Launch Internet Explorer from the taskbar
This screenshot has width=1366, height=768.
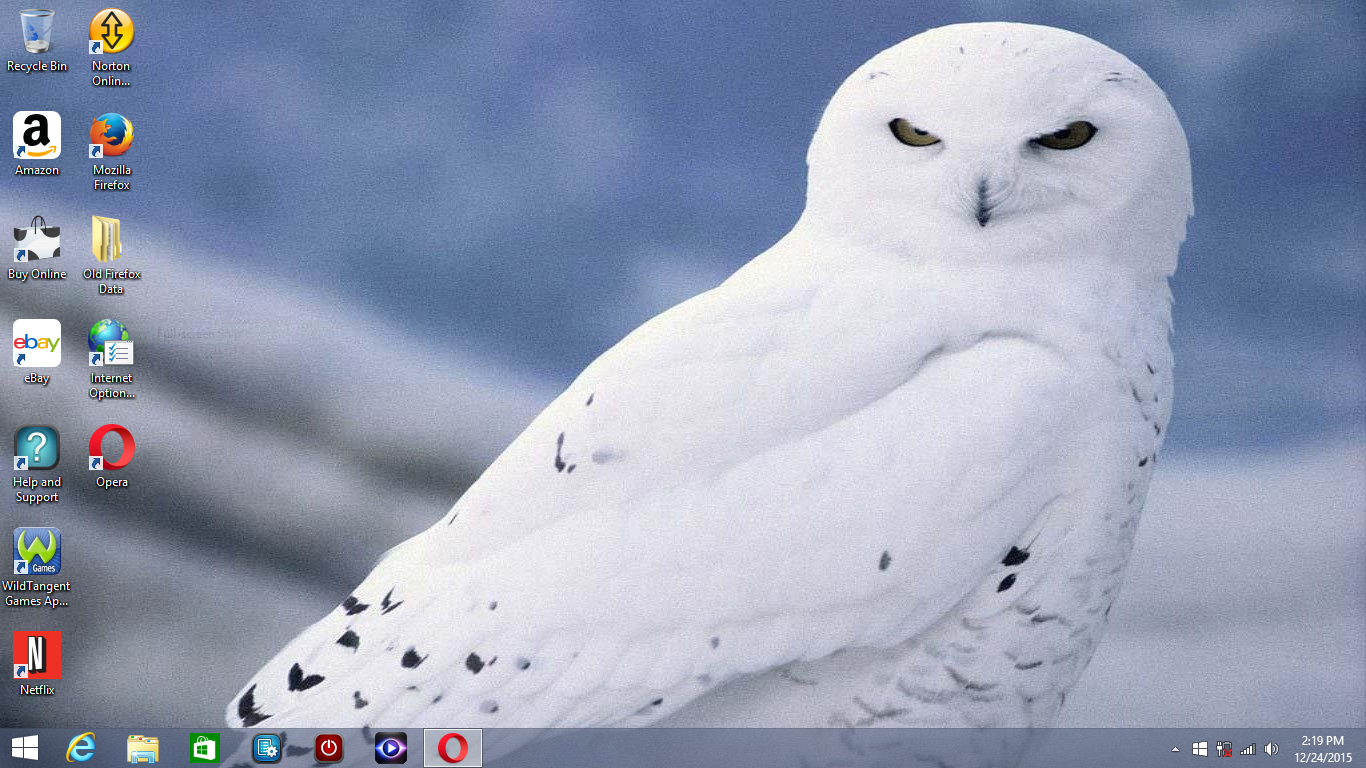[81, 748]
